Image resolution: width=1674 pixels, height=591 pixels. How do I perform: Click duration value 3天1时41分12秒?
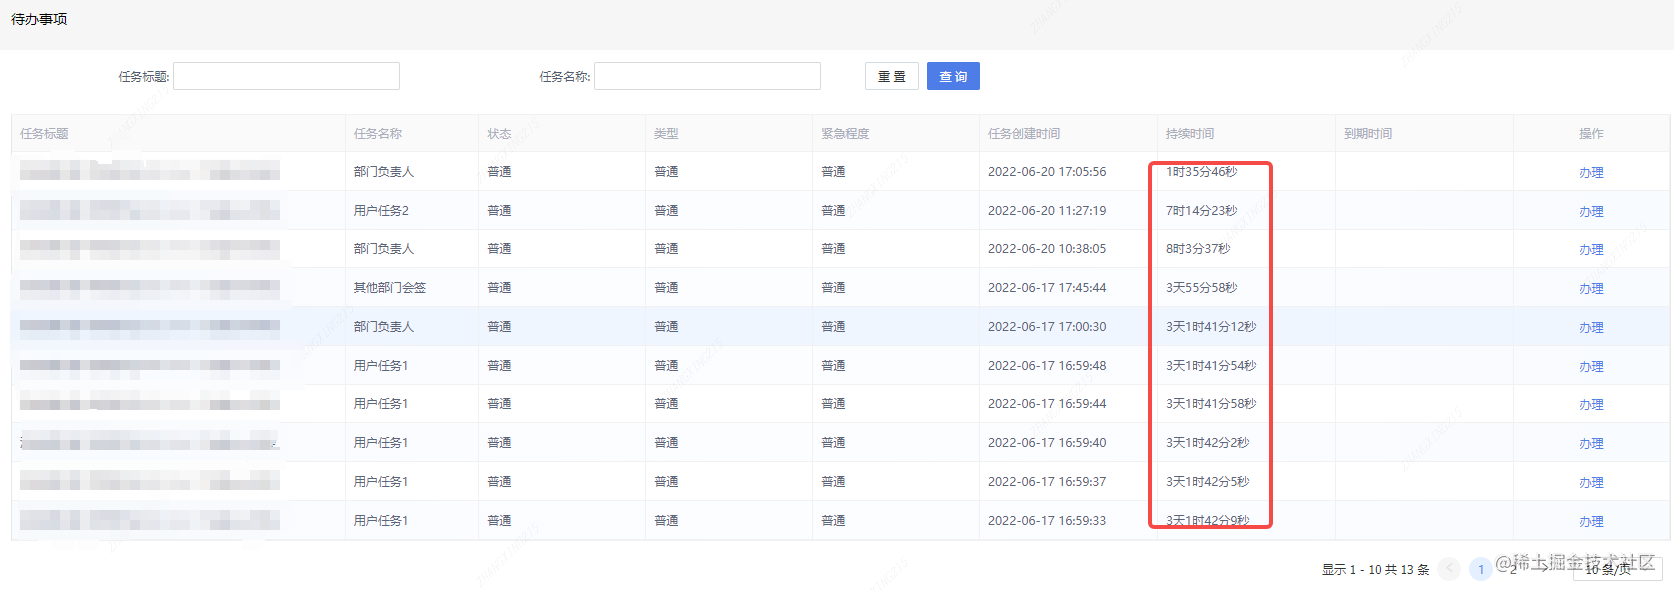[x=1211, y=326]
